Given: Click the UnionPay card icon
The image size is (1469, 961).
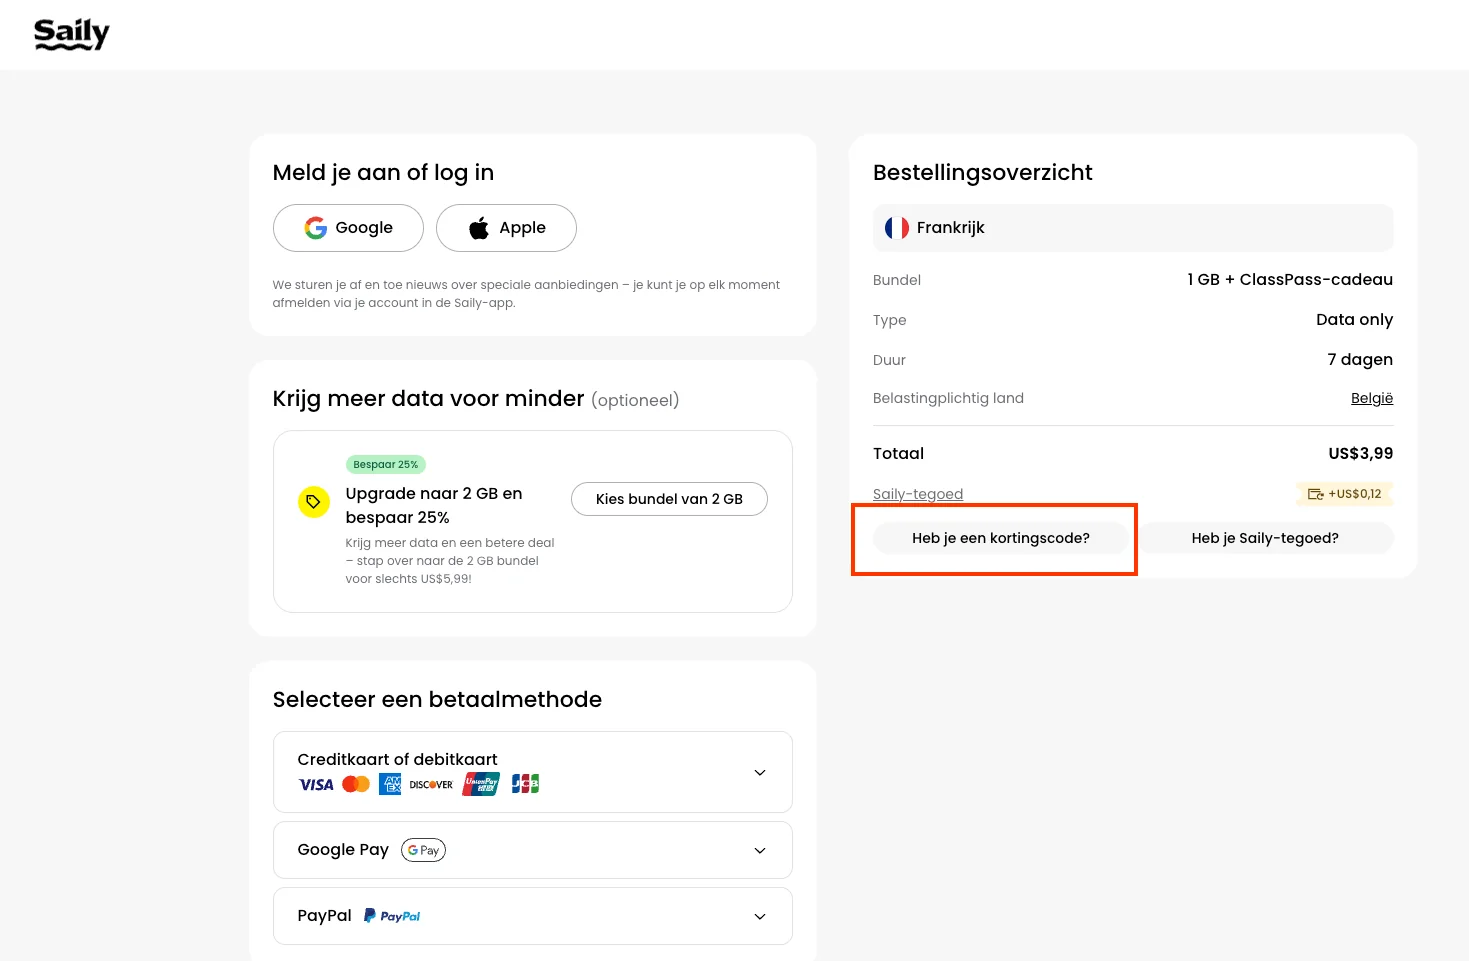Looking at the screenshot, I should pyautogui.click(x=481, y=785).
